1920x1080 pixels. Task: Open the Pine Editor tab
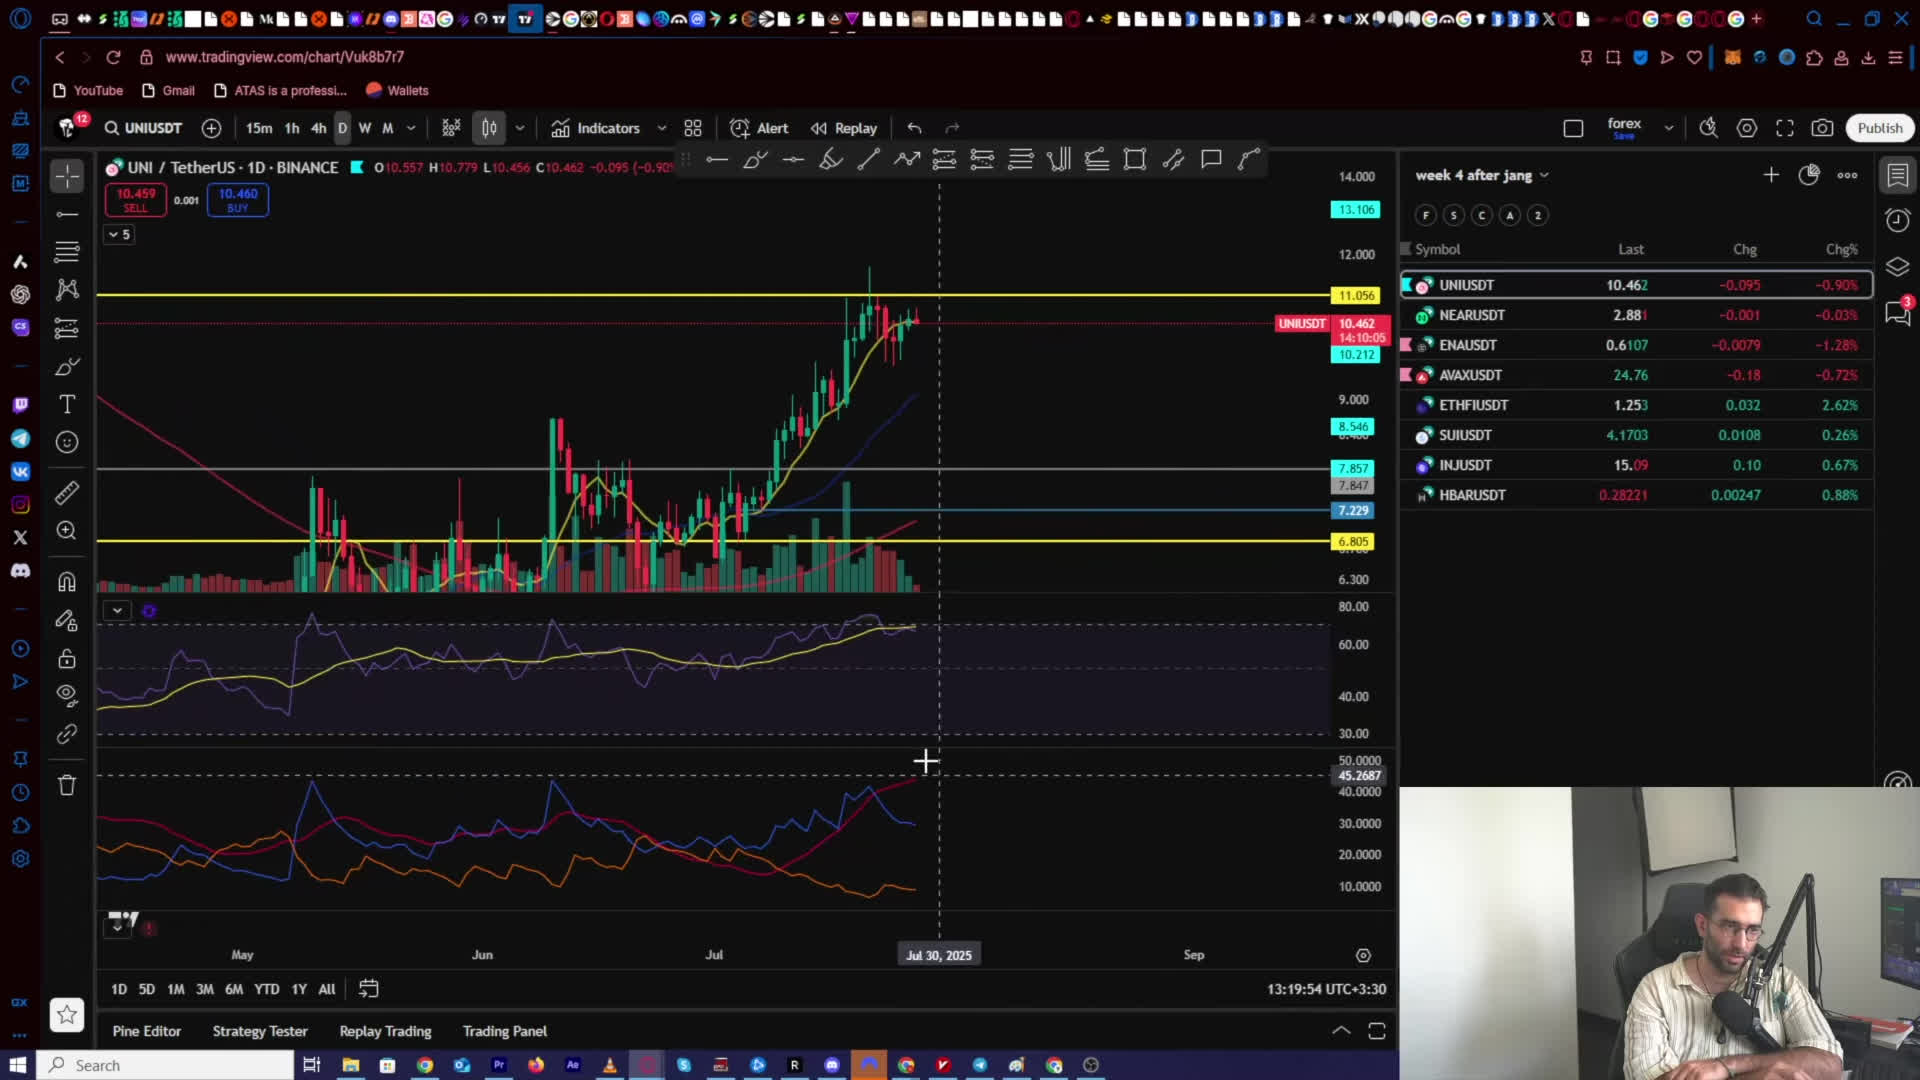pos(147,1031)
